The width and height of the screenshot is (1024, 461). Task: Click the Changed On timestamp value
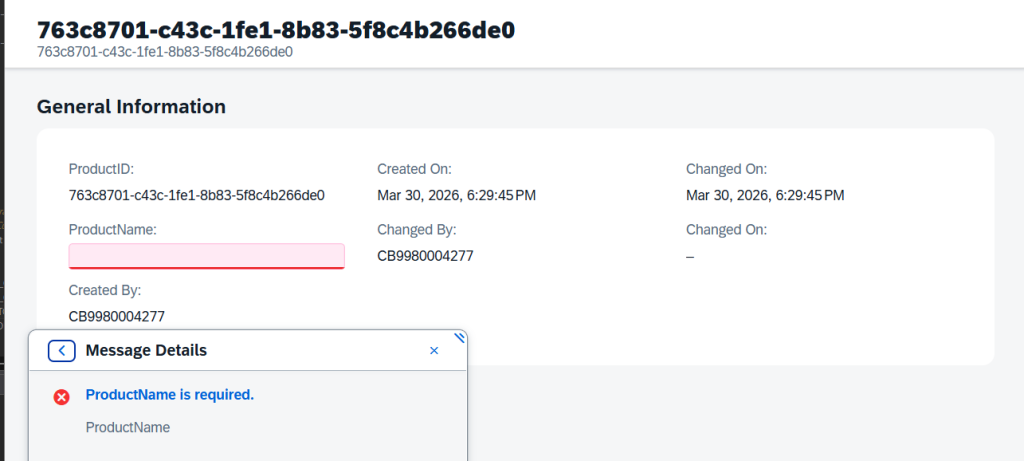(x=765, y=195)
